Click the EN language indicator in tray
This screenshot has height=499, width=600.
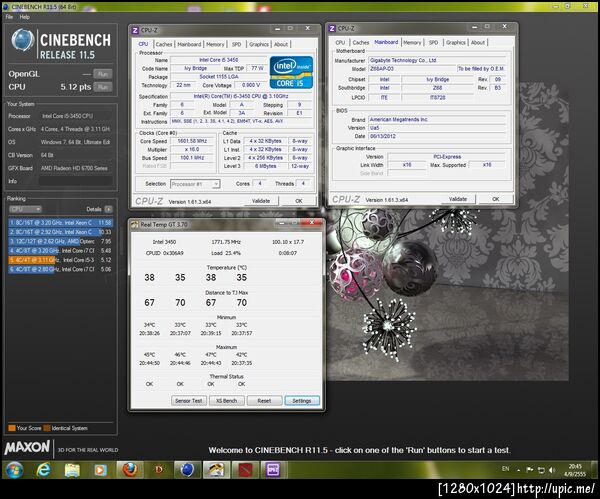(x=505, y=469)
